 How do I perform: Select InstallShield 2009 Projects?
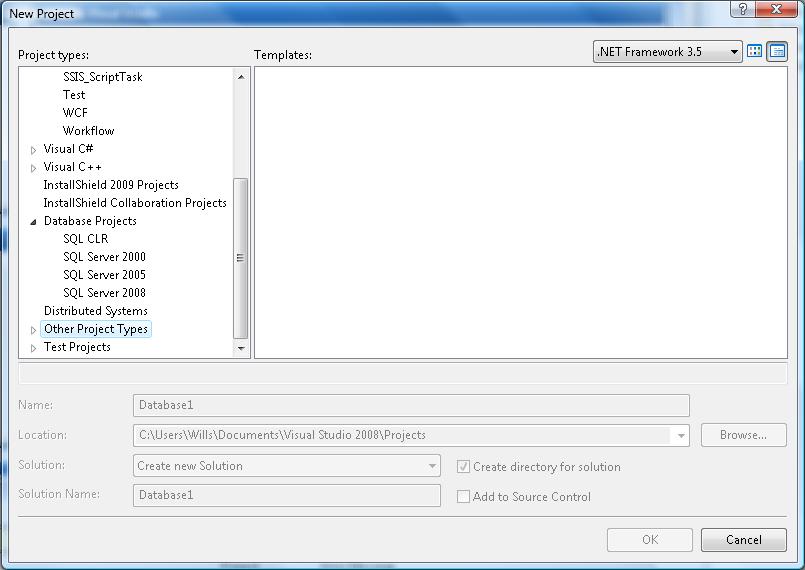(111, 185)
